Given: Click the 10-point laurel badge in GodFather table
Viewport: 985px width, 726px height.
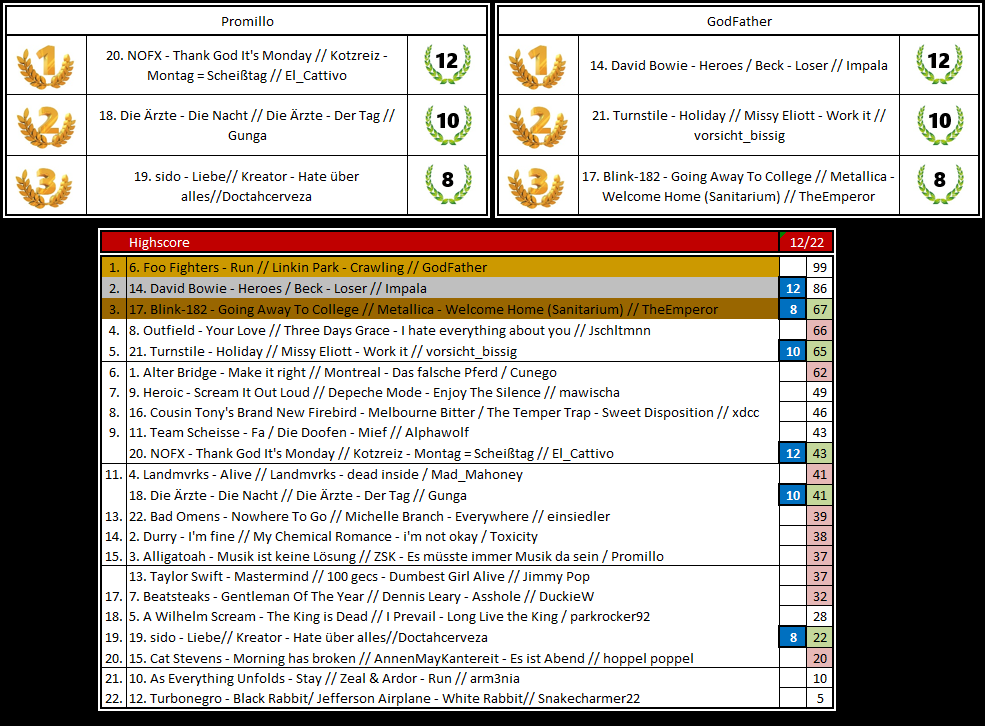Looking at the screenshot, I should pos(939,124).
